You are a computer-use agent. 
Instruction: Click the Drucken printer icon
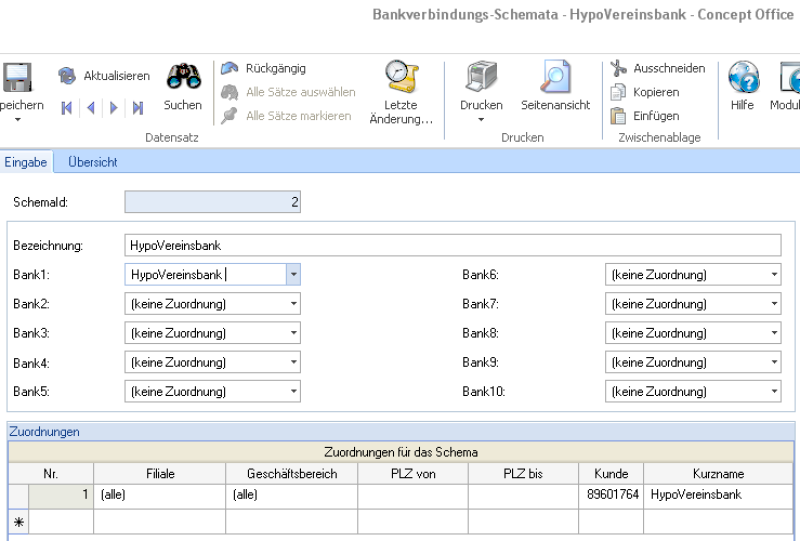pyautogui.click(x=481, y=77)
